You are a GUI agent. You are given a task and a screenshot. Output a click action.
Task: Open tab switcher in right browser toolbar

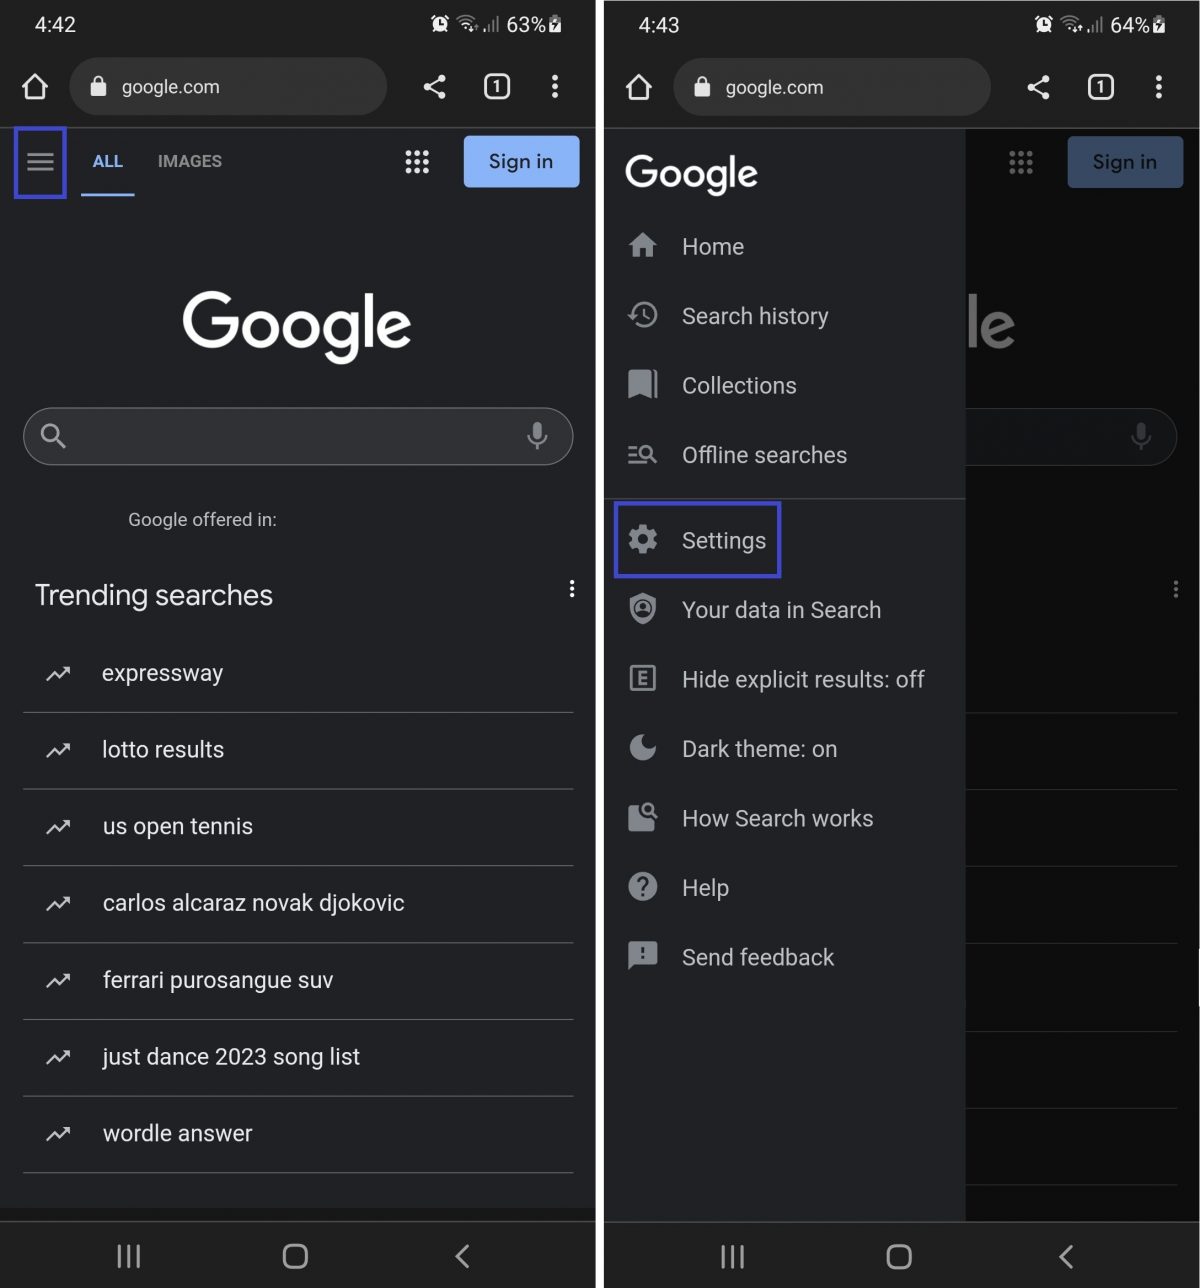[1100, 87]
